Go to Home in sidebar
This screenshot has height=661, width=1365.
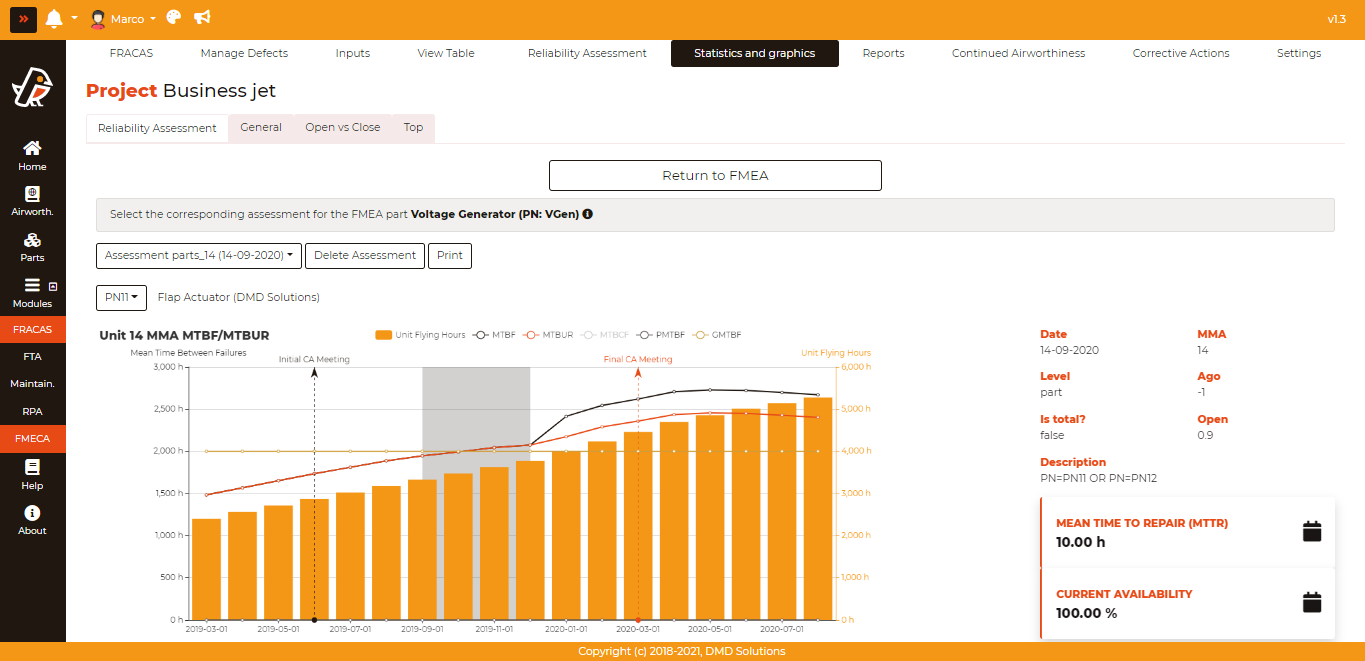coord(32,155)
